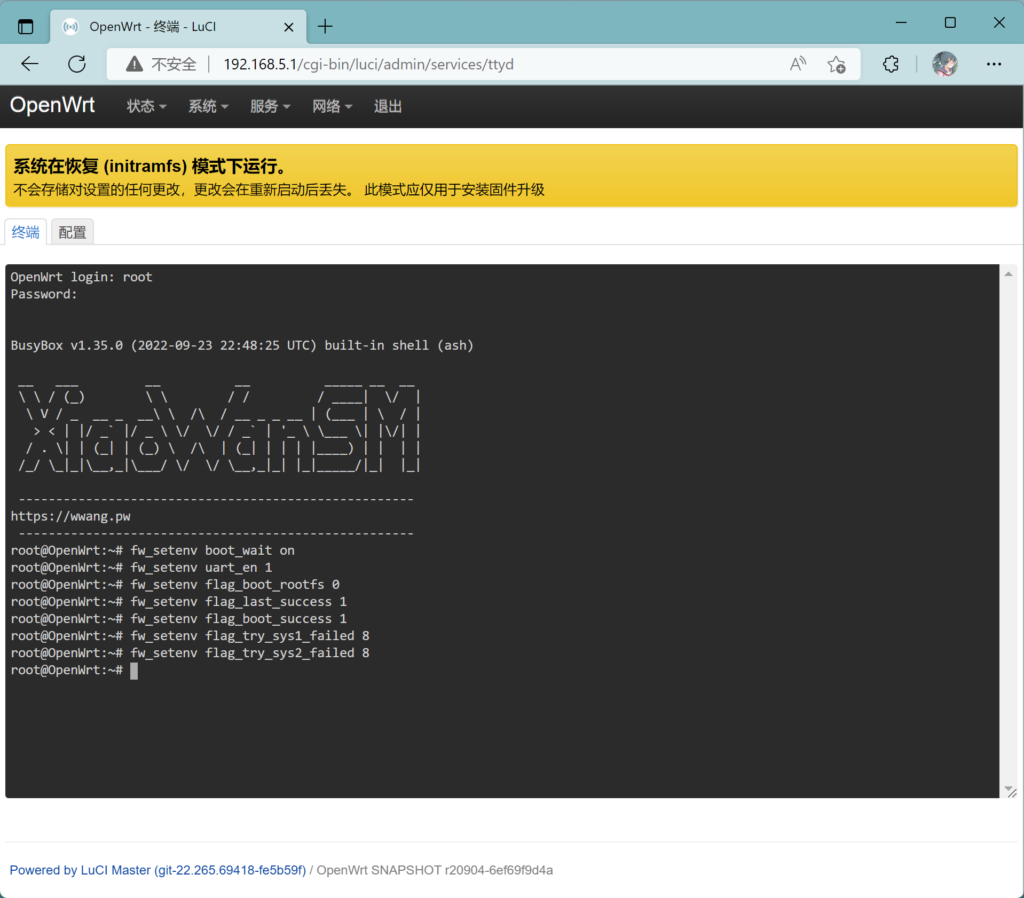
Task: Open a new browser tab
Action: [x=325, y=27]
